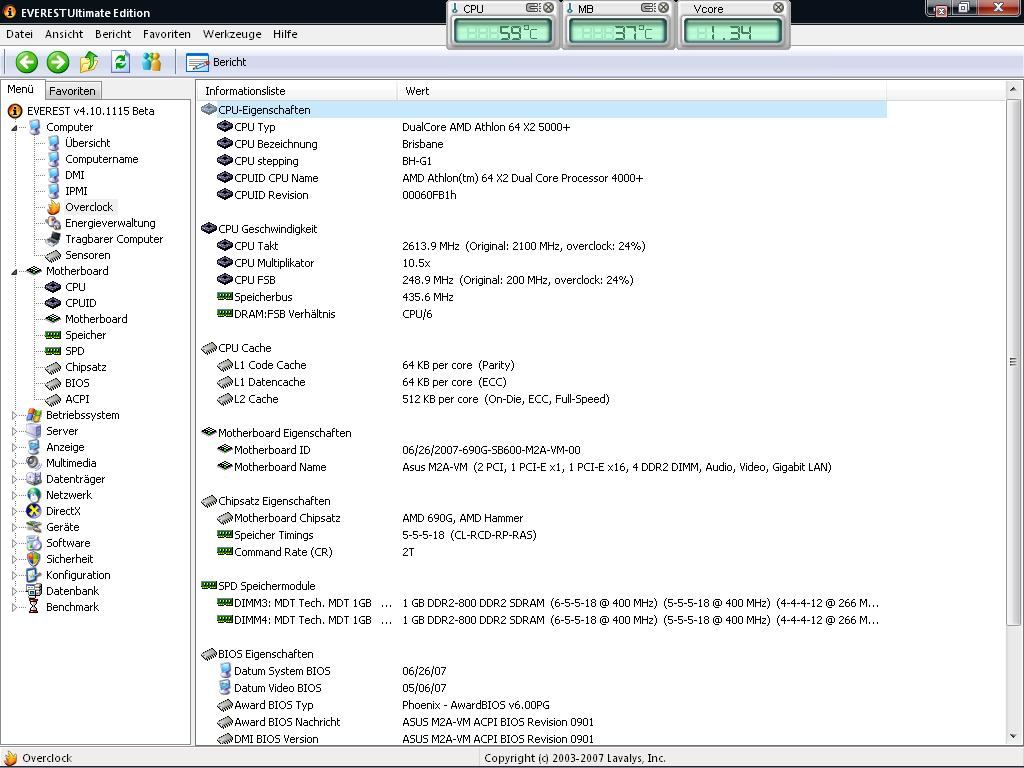The image size is (1024, 768).
Task: Close the CPU temperature gadget
Action: point(549,8)
